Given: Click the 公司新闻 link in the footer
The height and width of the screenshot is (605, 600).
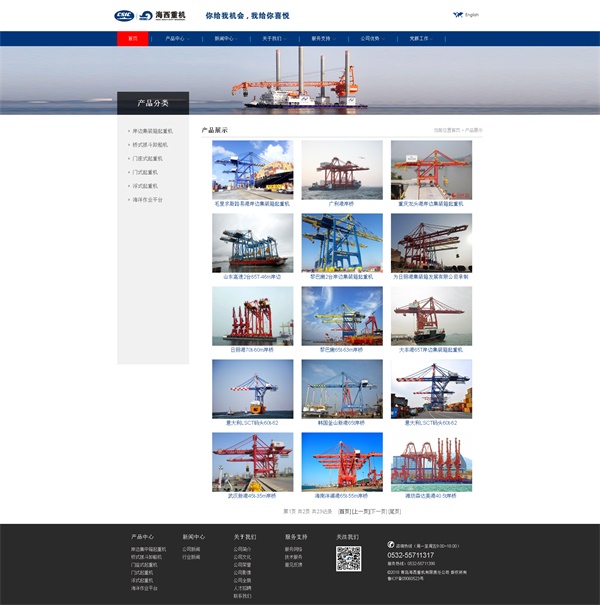Looking at the screenshot, I should click(191, 549).
